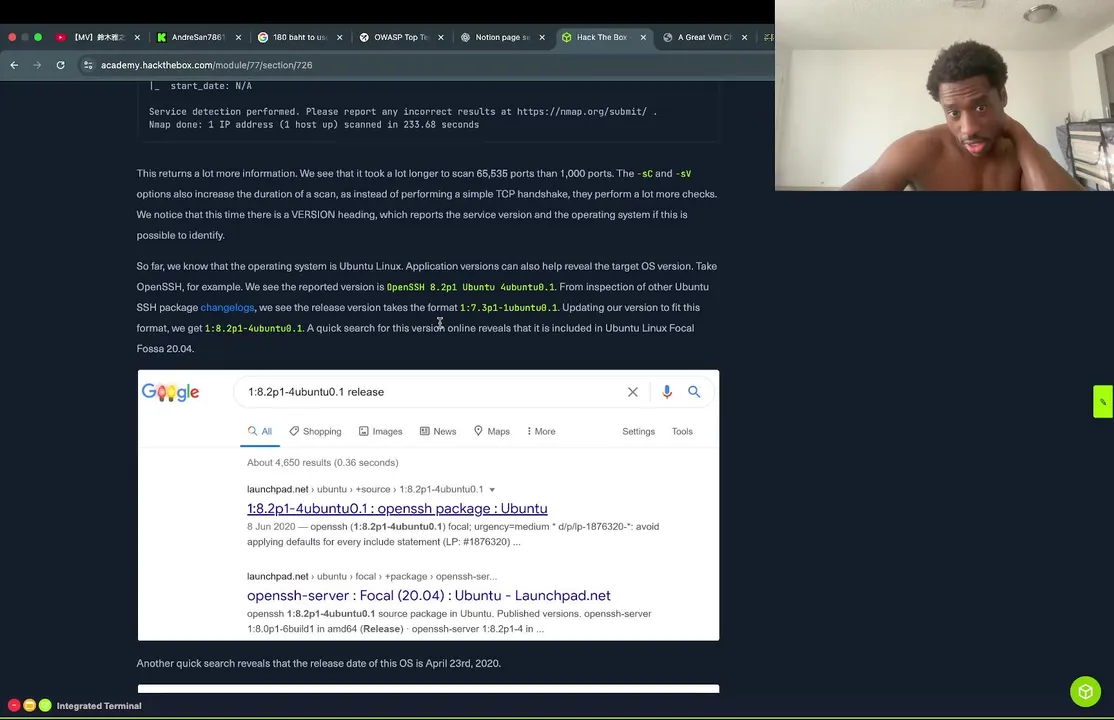1114x720 pixels.
Task: Close the Hack The Box tab
Action: (643, 37)
